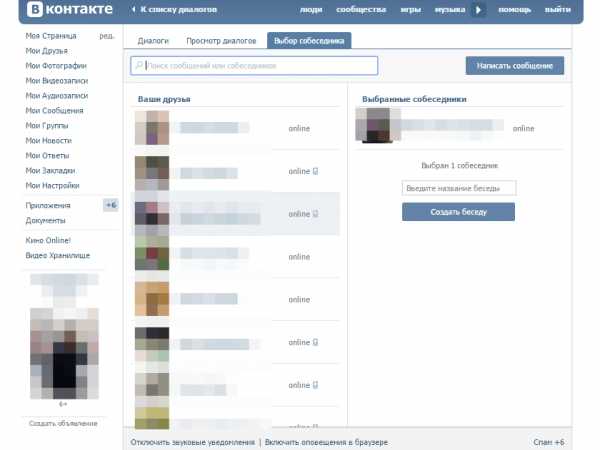Click the Ваши друзья heading
600x450 pixels.
tap(164, 99)
